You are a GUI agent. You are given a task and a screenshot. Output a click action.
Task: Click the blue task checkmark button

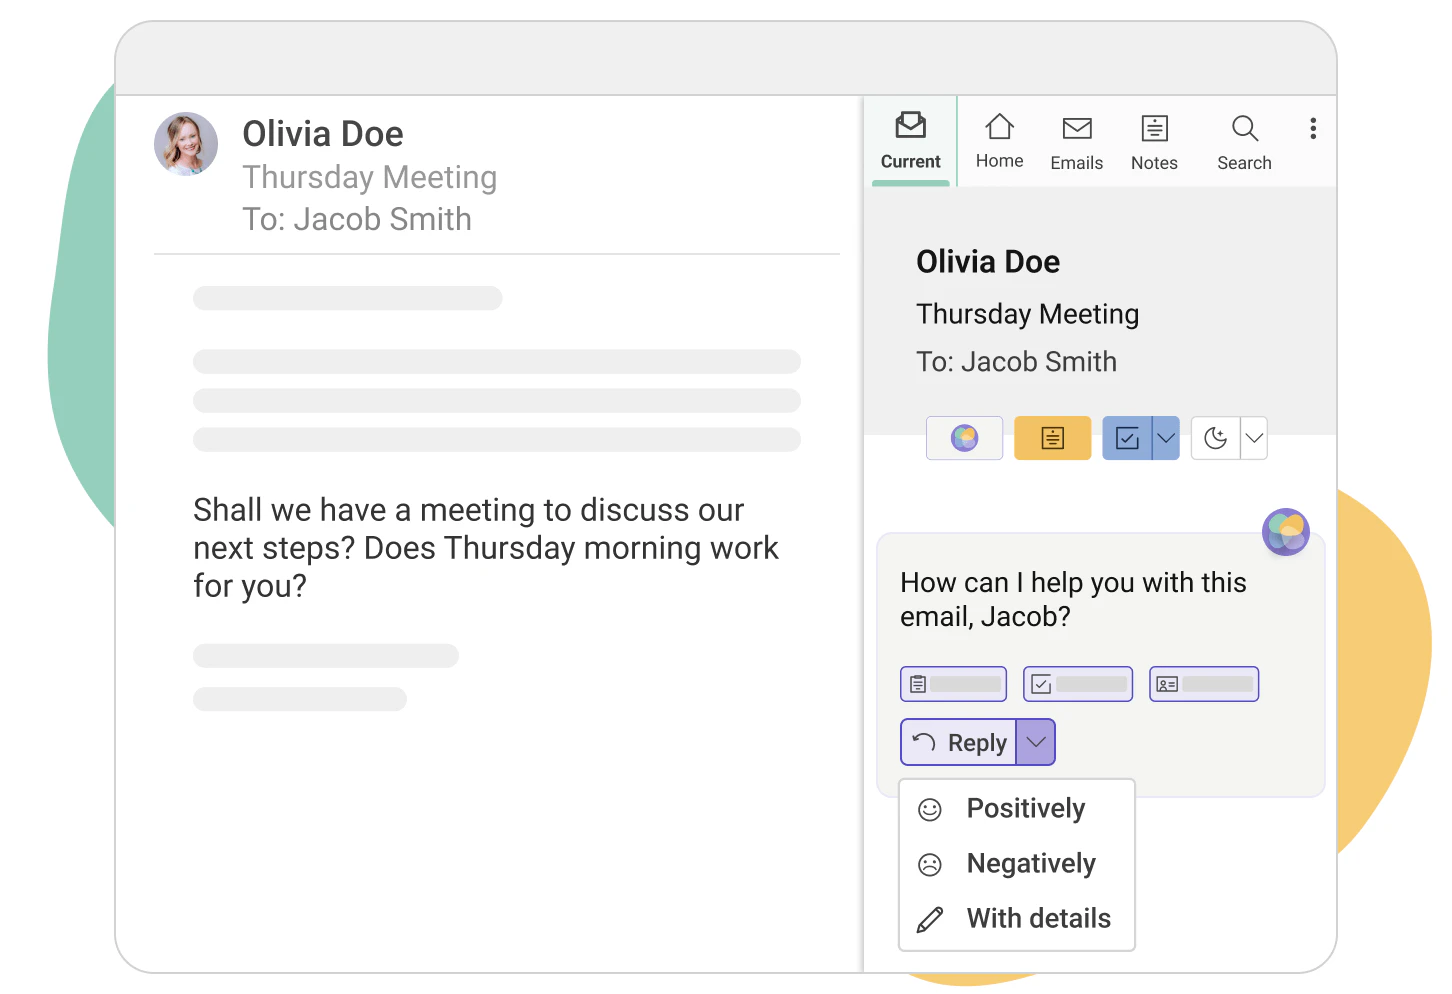point(1127,438)
